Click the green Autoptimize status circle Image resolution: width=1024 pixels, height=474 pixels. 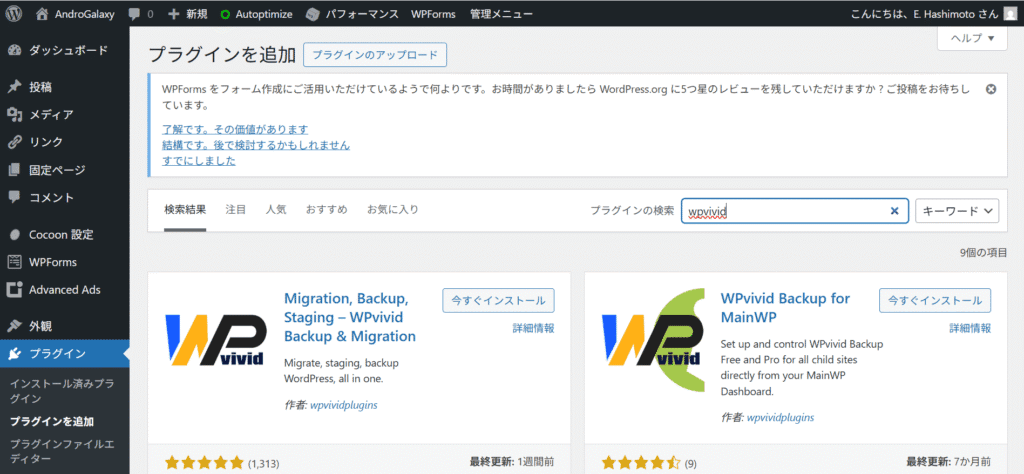click(x=225, y=14)
